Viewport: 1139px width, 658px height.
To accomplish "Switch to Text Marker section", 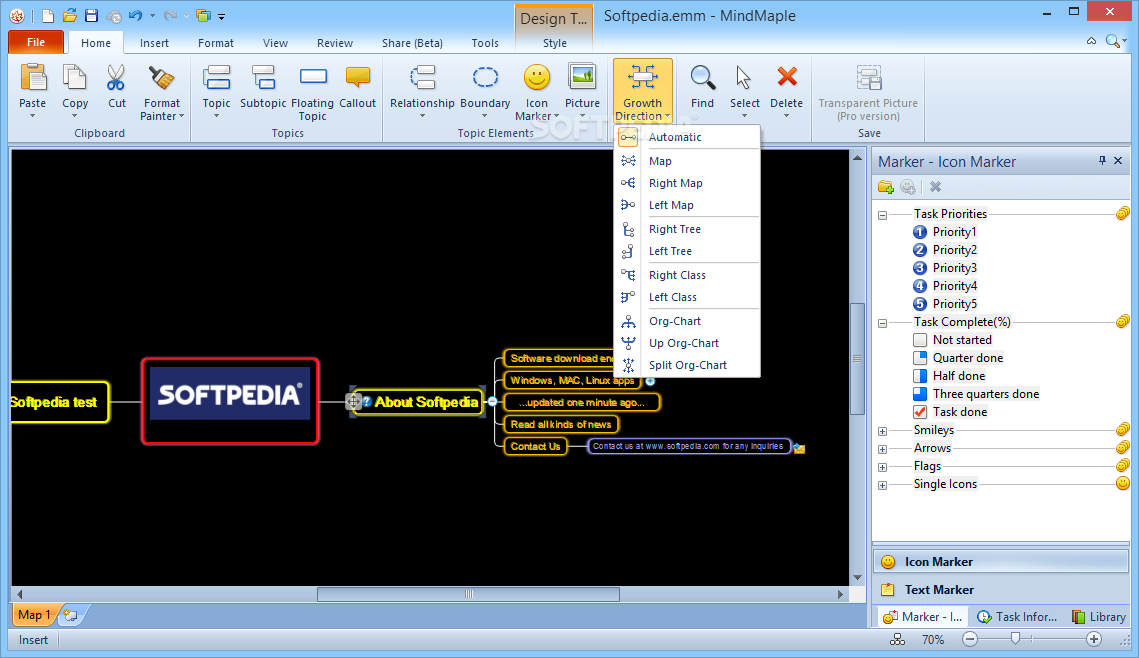I will 1001,590.
